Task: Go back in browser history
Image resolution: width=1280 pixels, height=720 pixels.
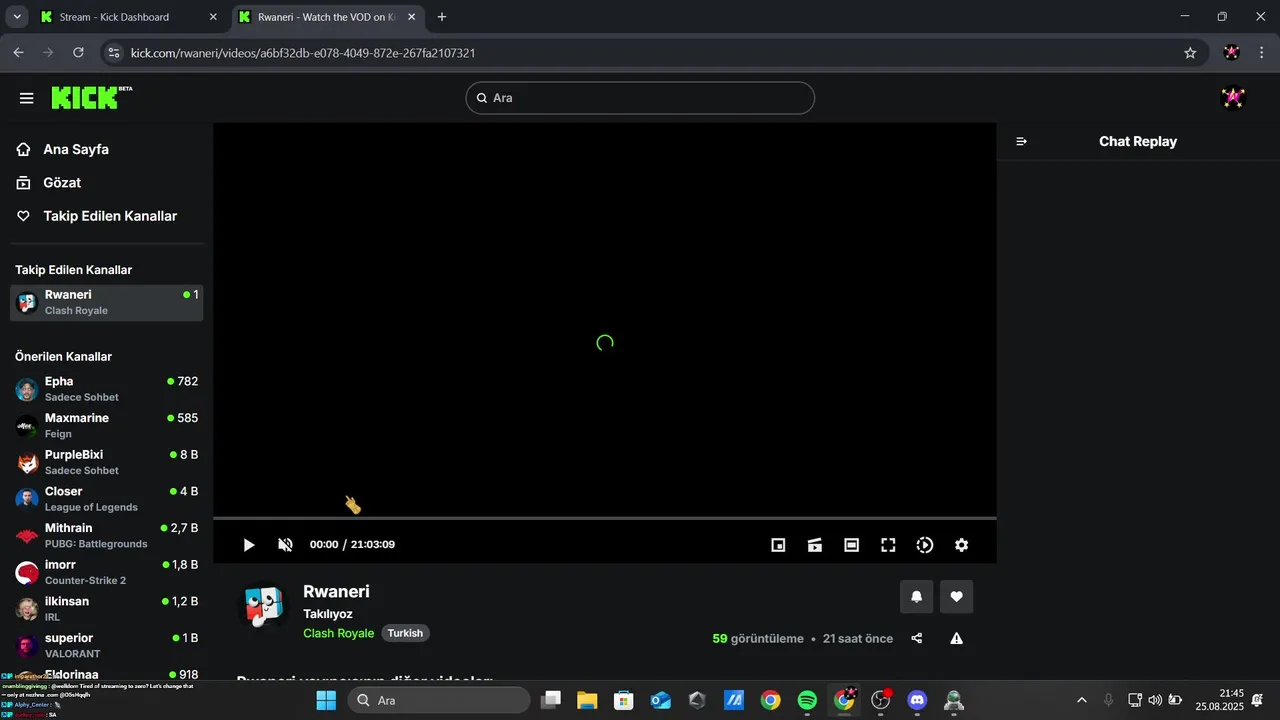Action: coord(18,53)
